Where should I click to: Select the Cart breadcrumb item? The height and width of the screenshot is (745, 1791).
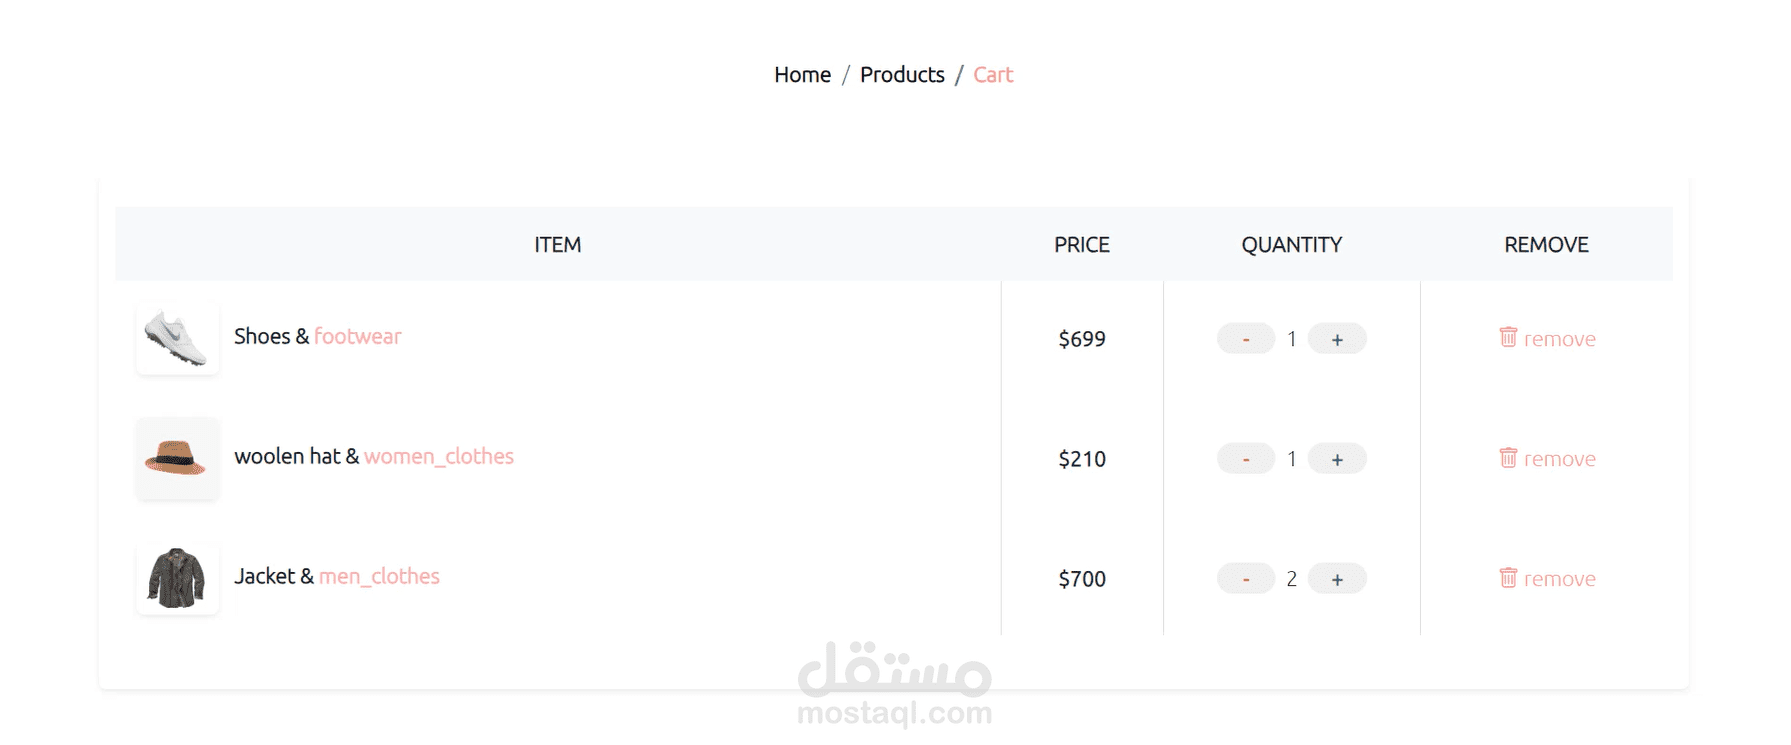(993, 75)
